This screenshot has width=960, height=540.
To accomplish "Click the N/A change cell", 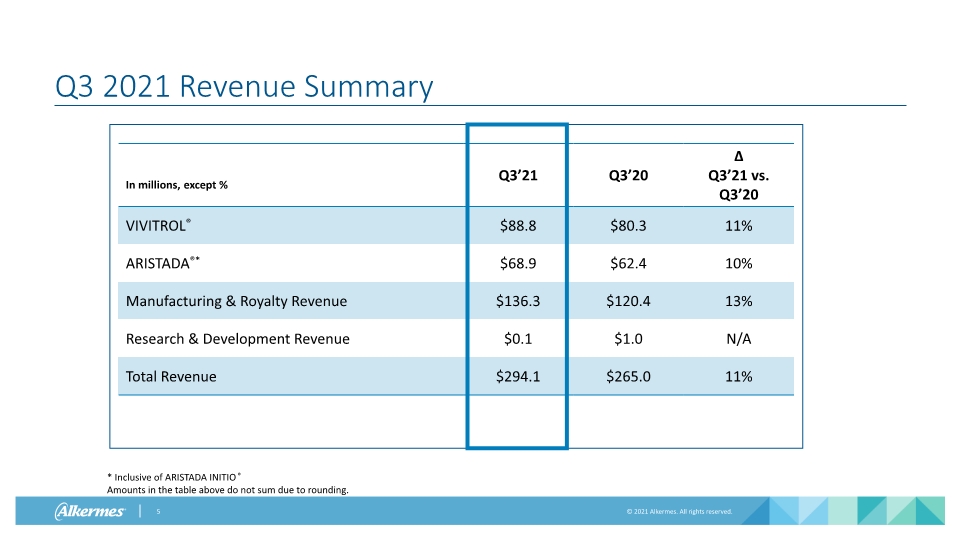I will (x=738, y=339).
